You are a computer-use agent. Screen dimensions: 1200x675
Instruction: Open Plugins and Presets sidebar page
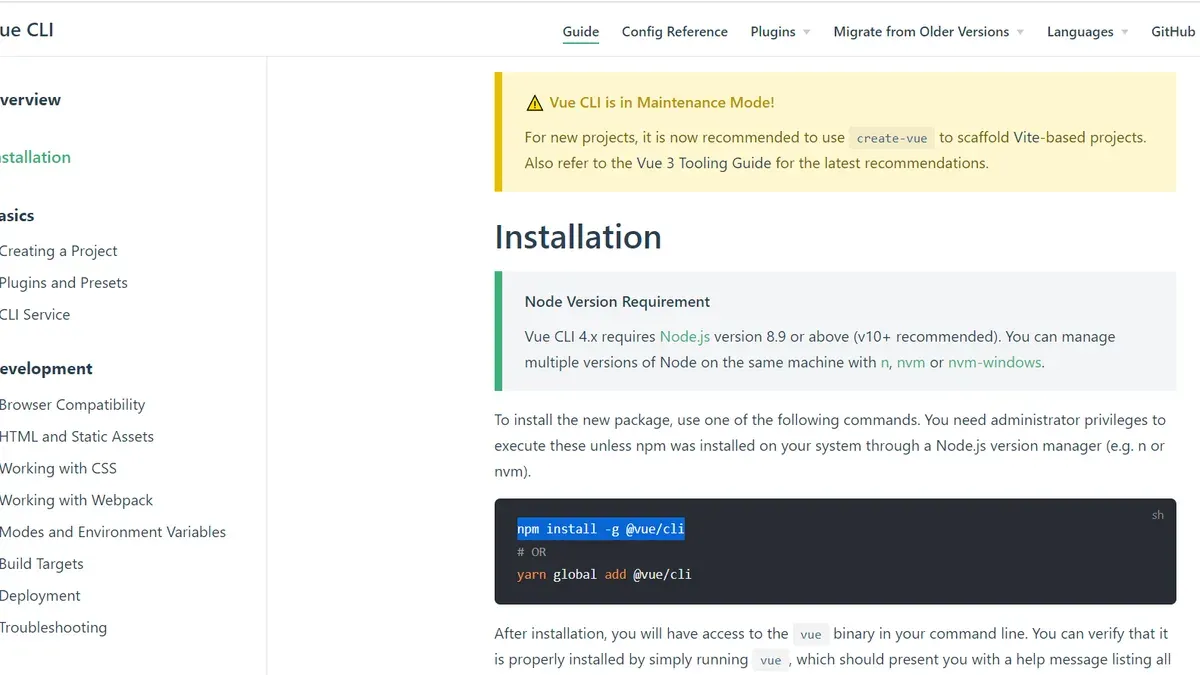(x=63, y=283)
